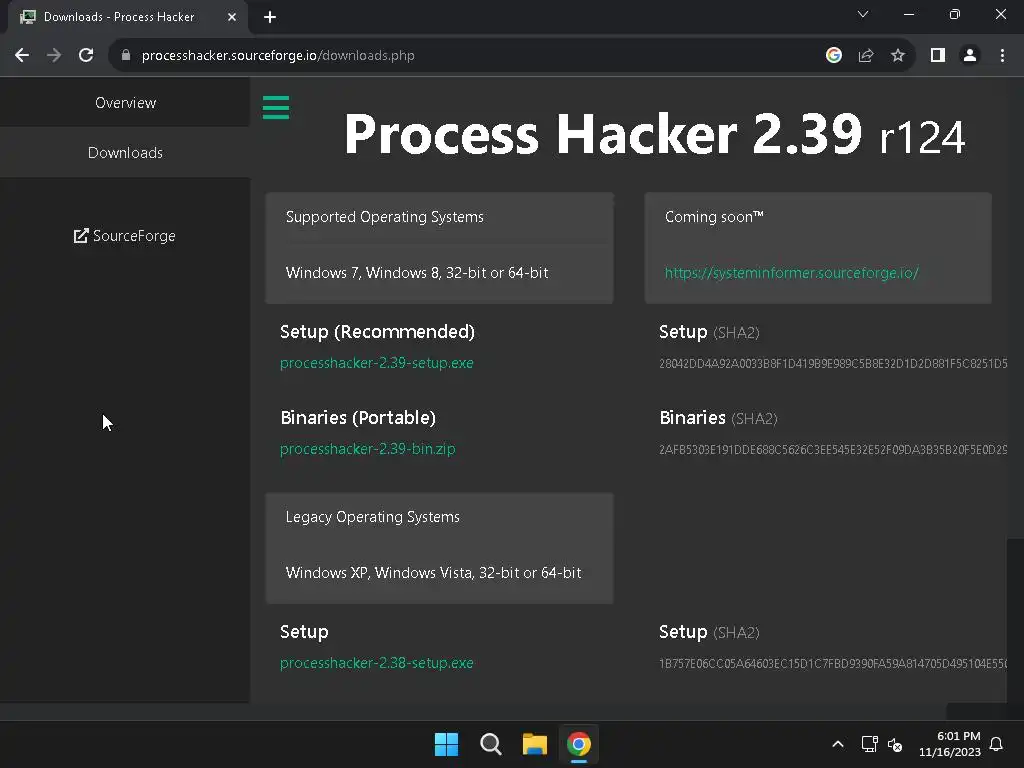Close the Downloads - Process Hacker tab
The width and height of the screenshot is (1024, 768).
232,17
